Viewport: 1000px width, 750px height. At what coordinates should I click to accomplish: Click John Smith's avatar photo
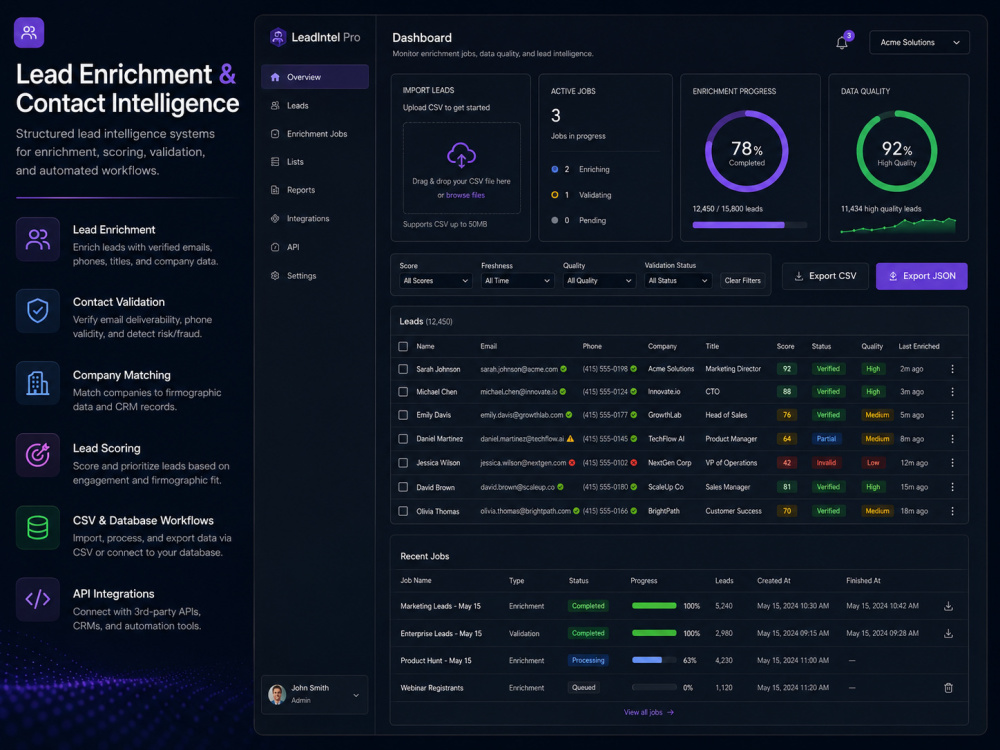[277, 695]
